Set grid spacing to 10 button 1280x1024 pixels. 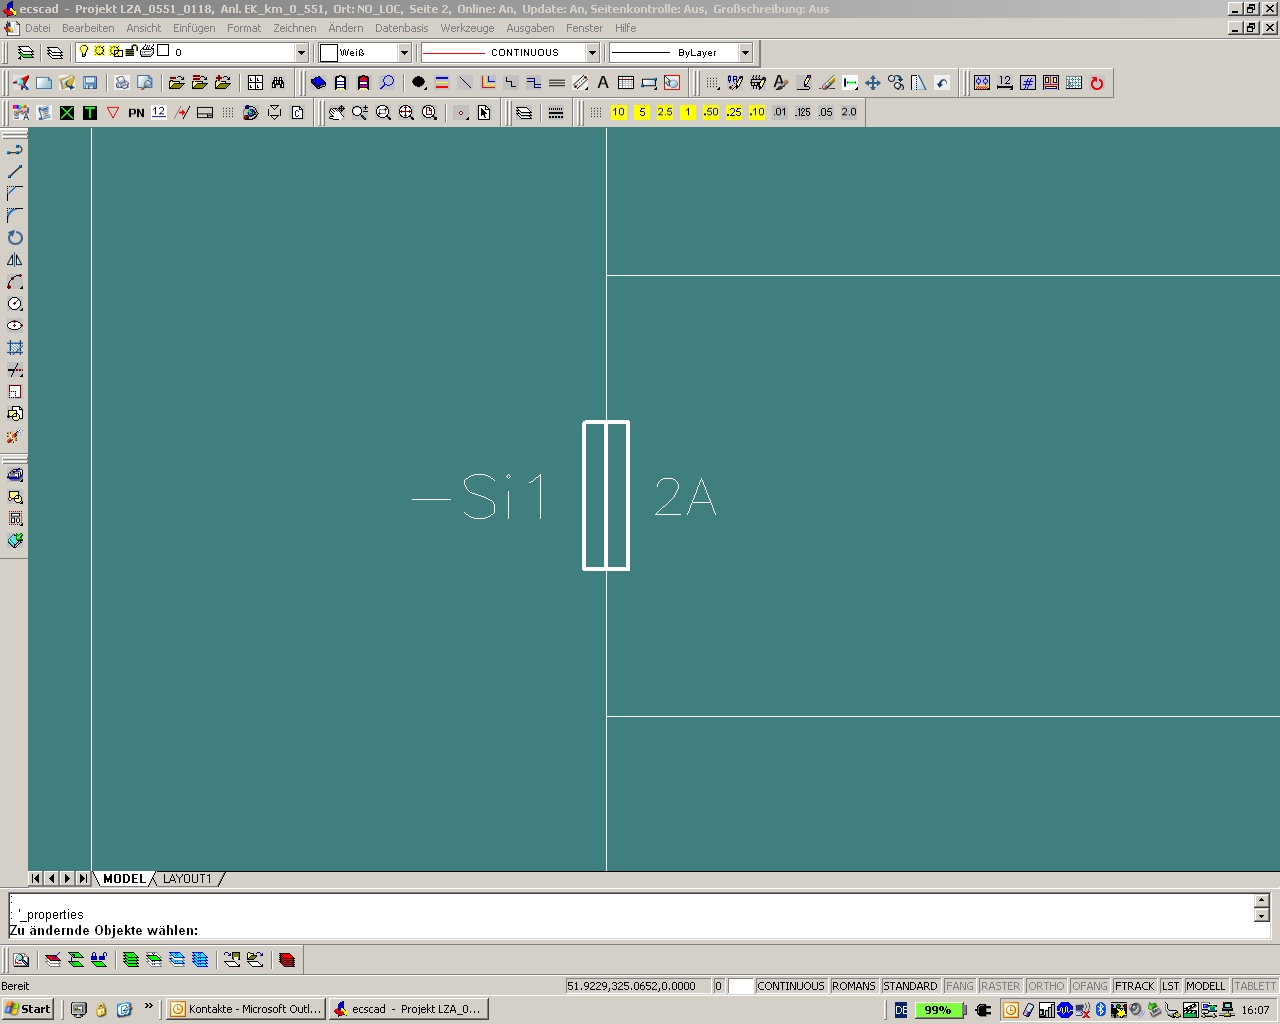619,113
